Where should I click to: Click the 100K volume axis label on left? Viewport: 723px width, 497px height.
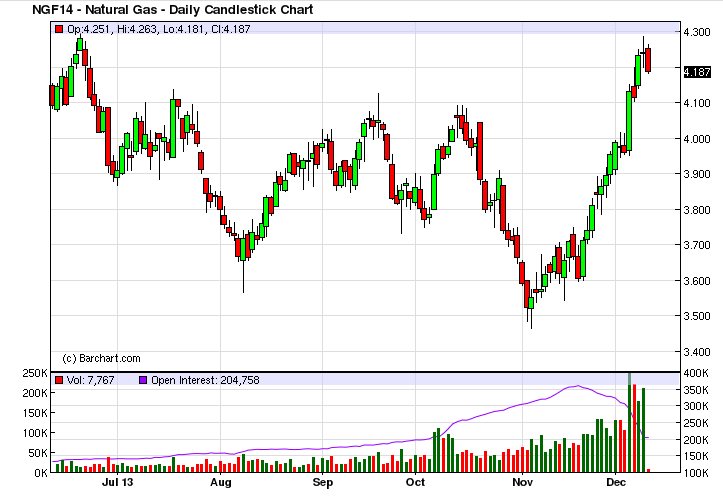pyautogui.click(x=35, y=433)
